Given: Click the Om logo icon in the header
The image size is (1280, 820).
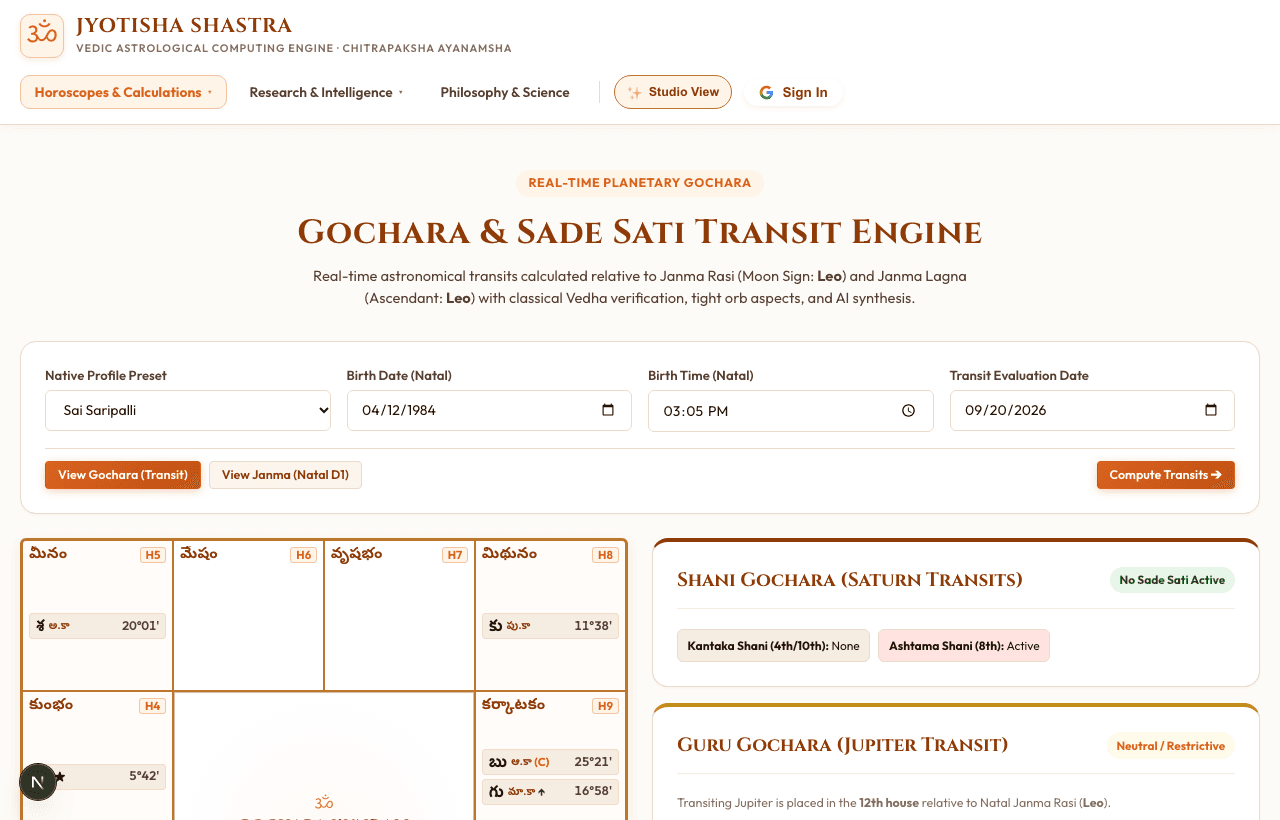Looking at the screenshot, I should (42, 36).
